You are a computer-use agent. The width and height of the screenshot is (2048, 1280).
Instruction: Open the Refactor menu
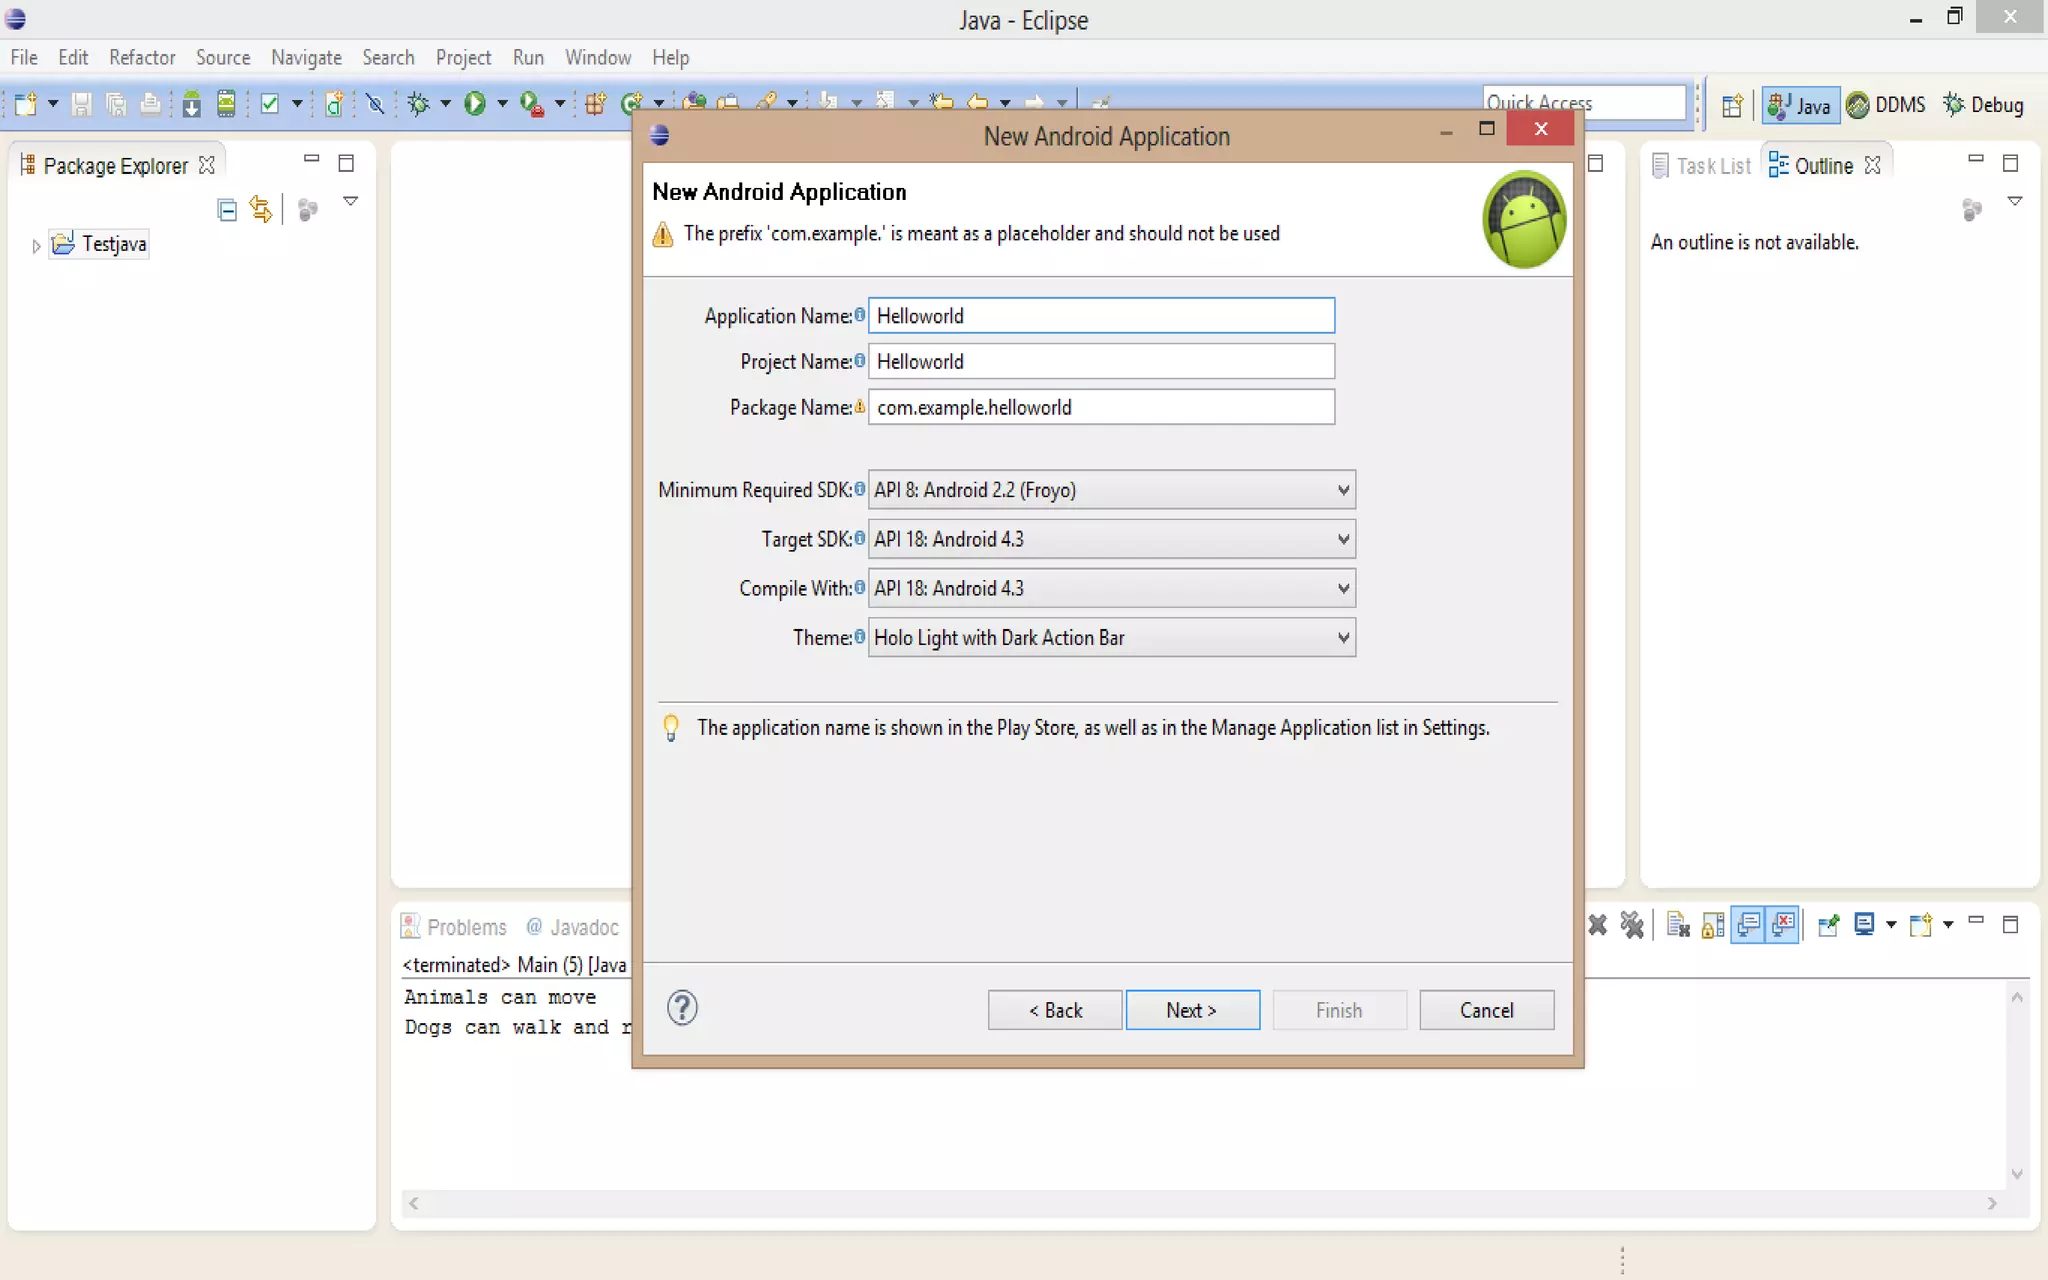142,57
